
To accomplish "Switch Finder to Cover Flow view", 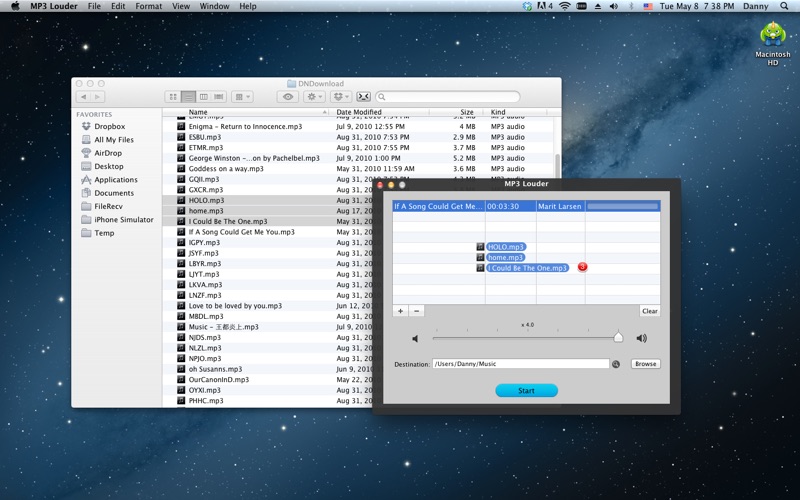I will tap(219, 96).
